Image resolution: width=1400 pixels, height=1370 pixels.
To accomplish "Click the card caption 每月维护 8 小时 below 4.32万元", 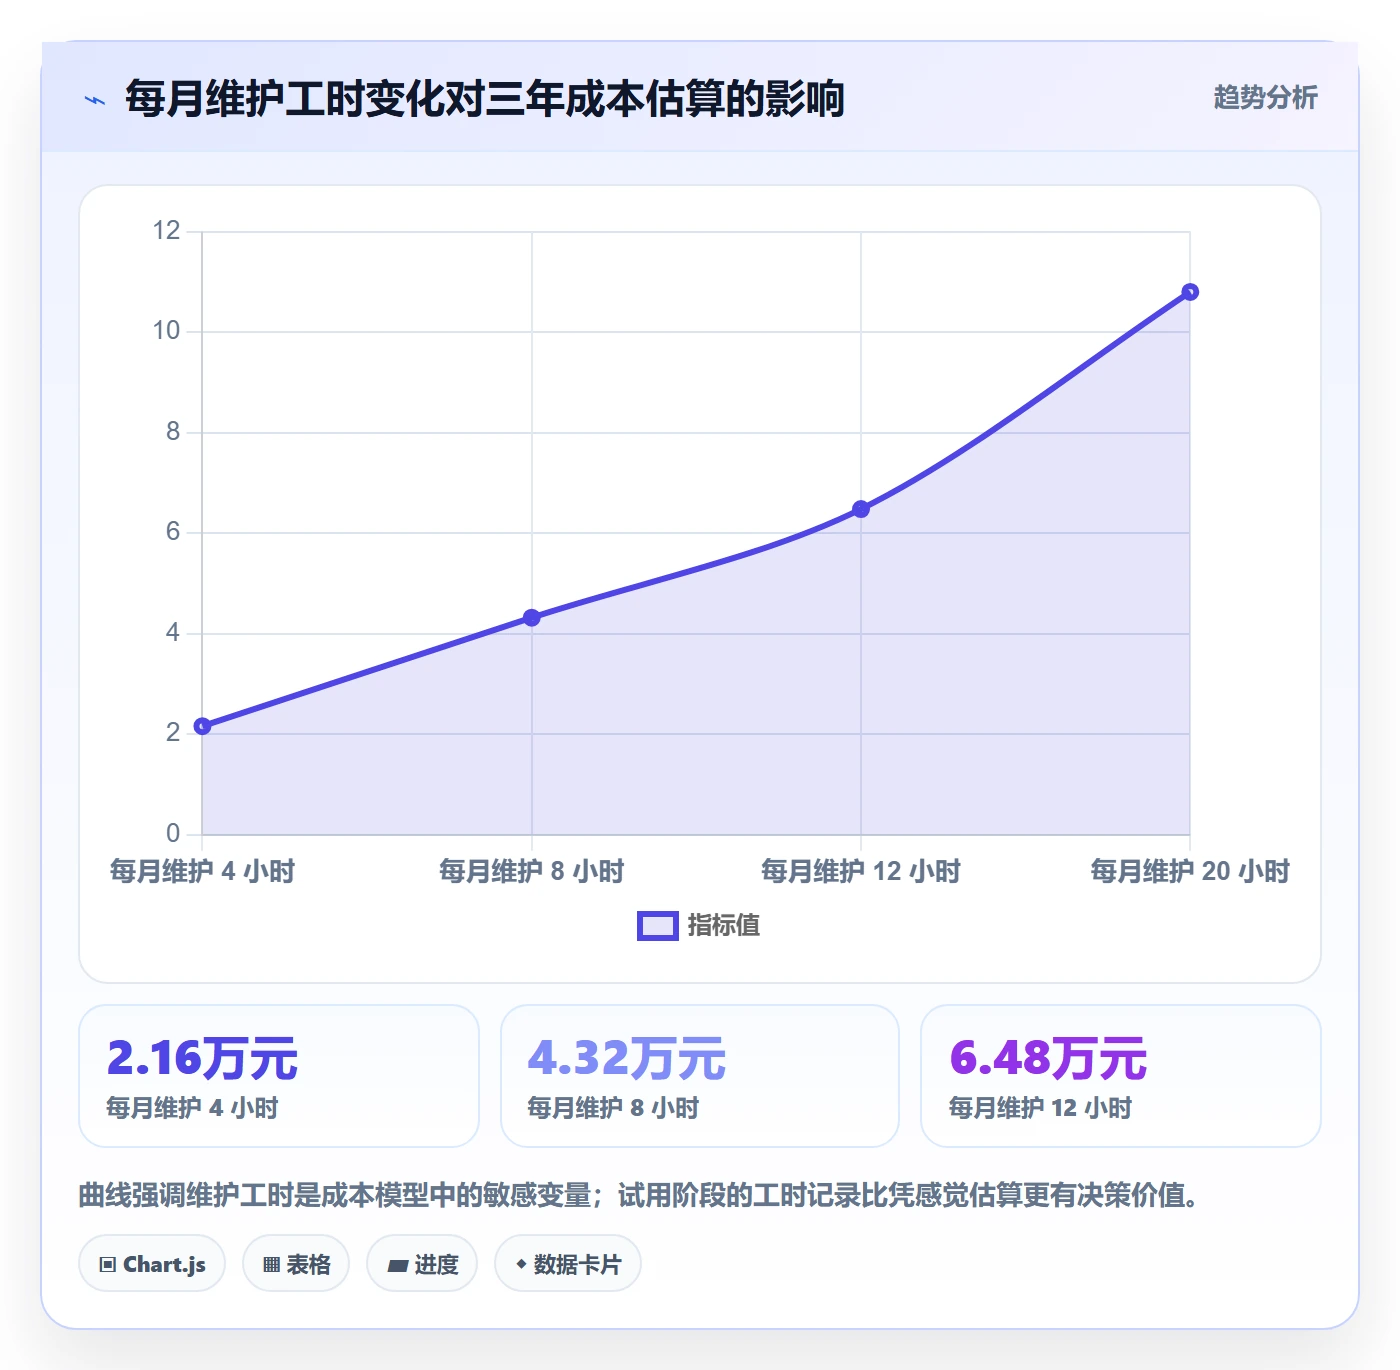I will (x=613, y=1108).
